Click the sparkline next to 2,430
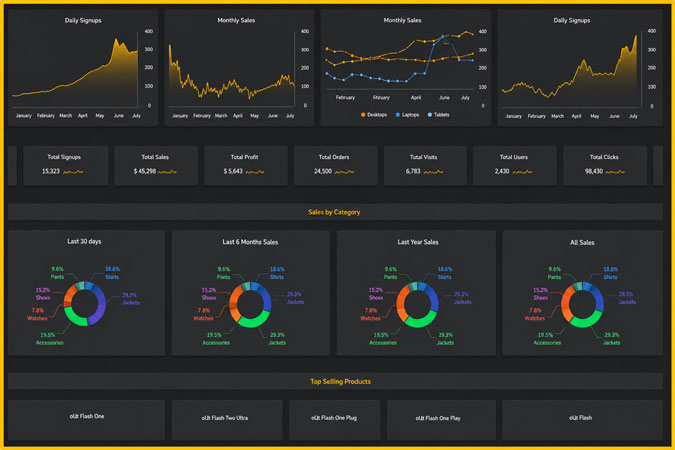 [522, 172]
